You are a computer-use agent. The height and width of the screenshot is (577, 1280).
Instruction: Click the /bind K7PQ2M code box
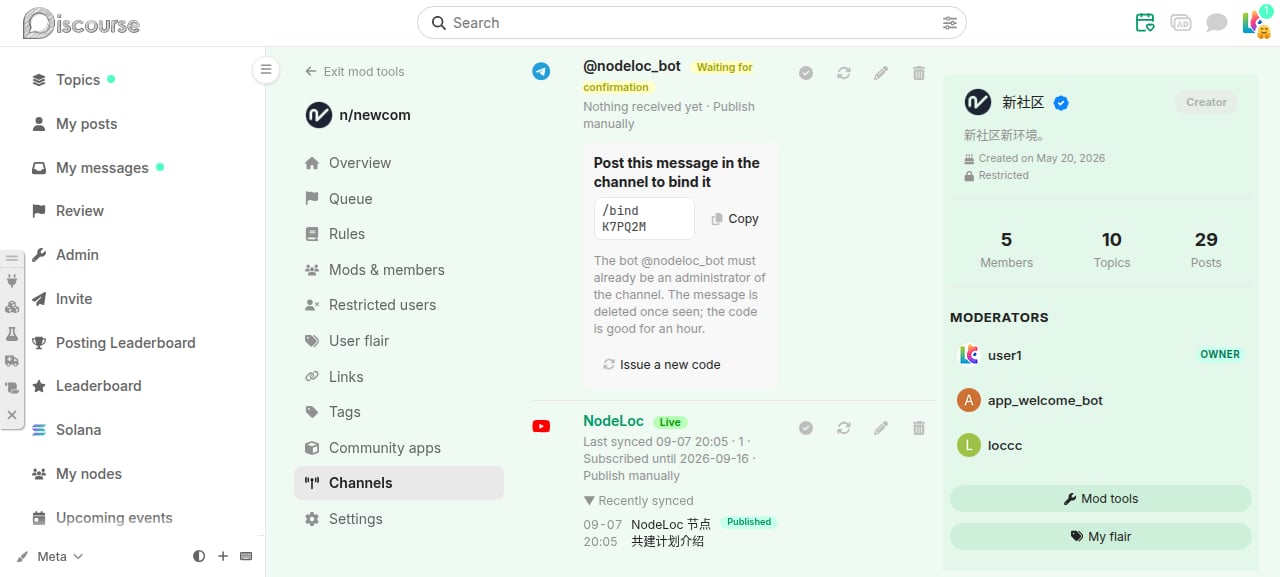pos(644,219)
